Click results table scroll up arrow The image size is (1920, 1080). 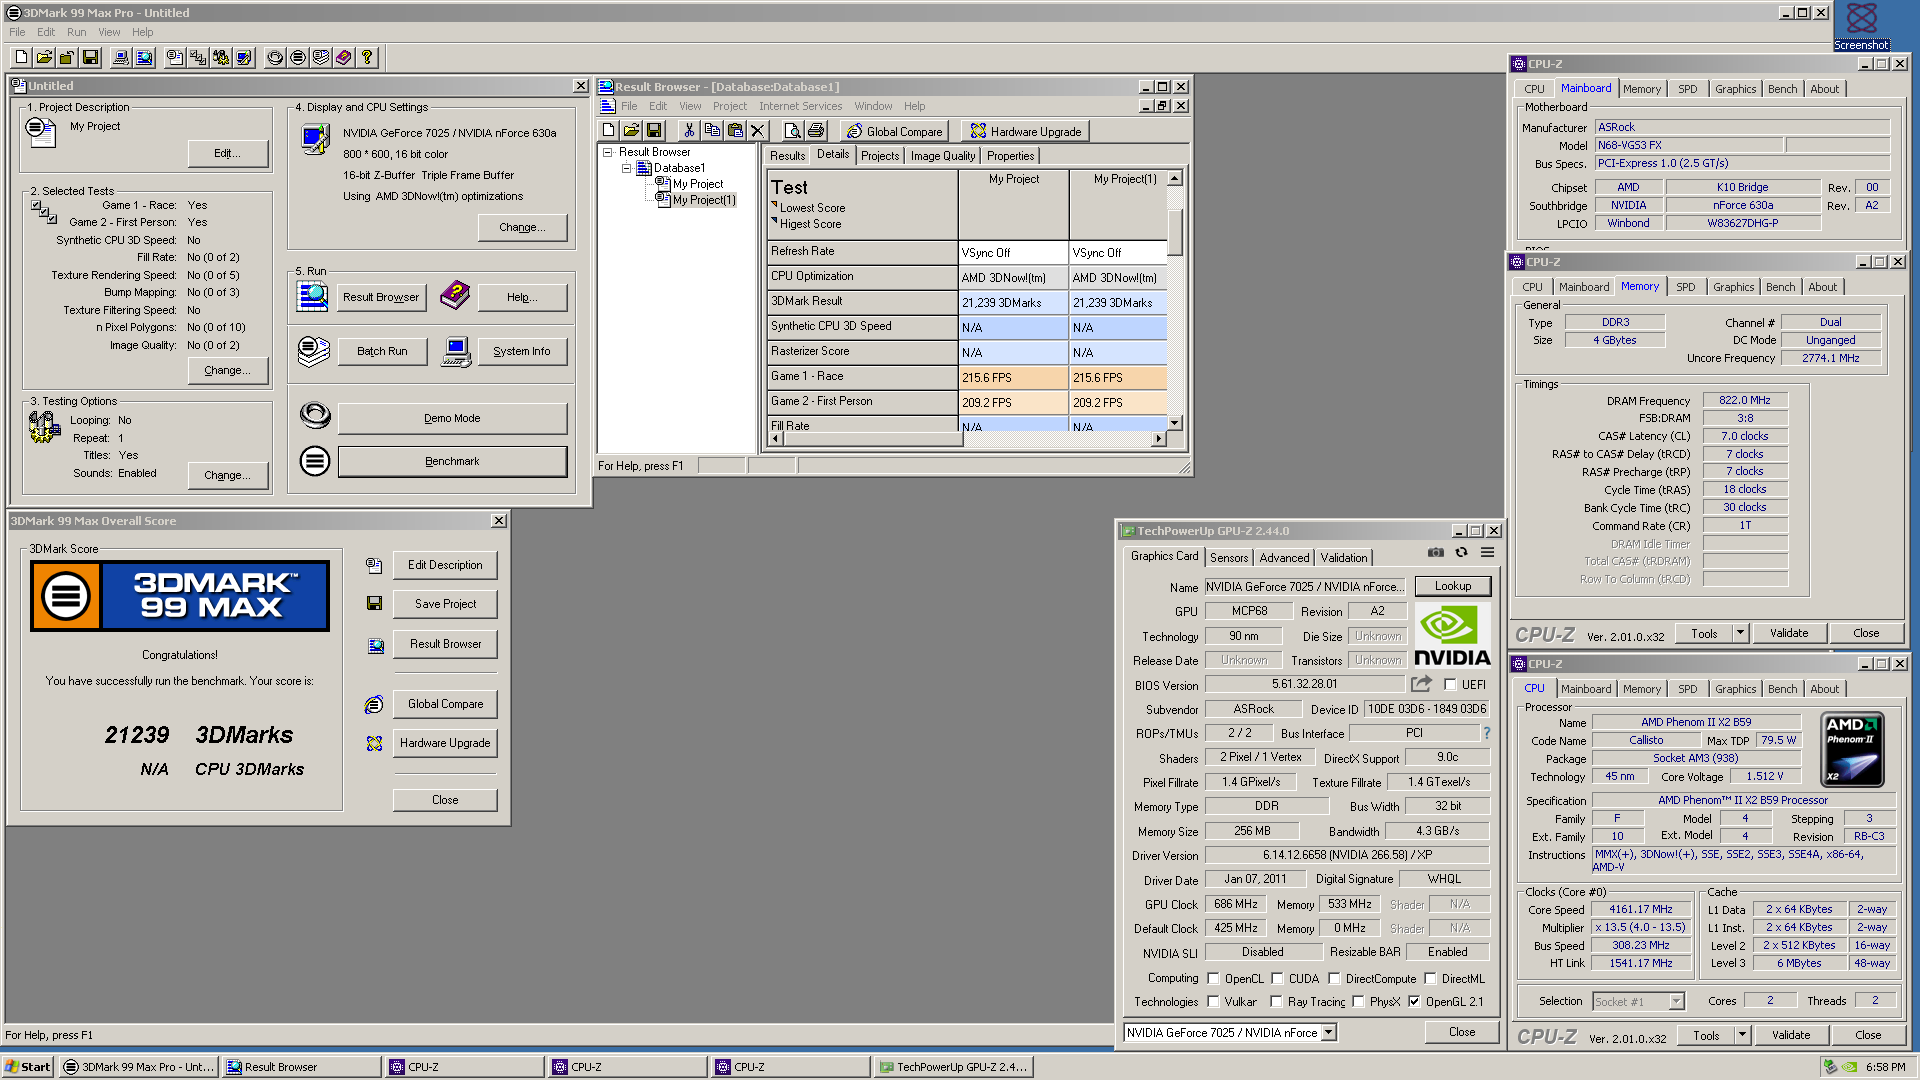click(1175, 178)
